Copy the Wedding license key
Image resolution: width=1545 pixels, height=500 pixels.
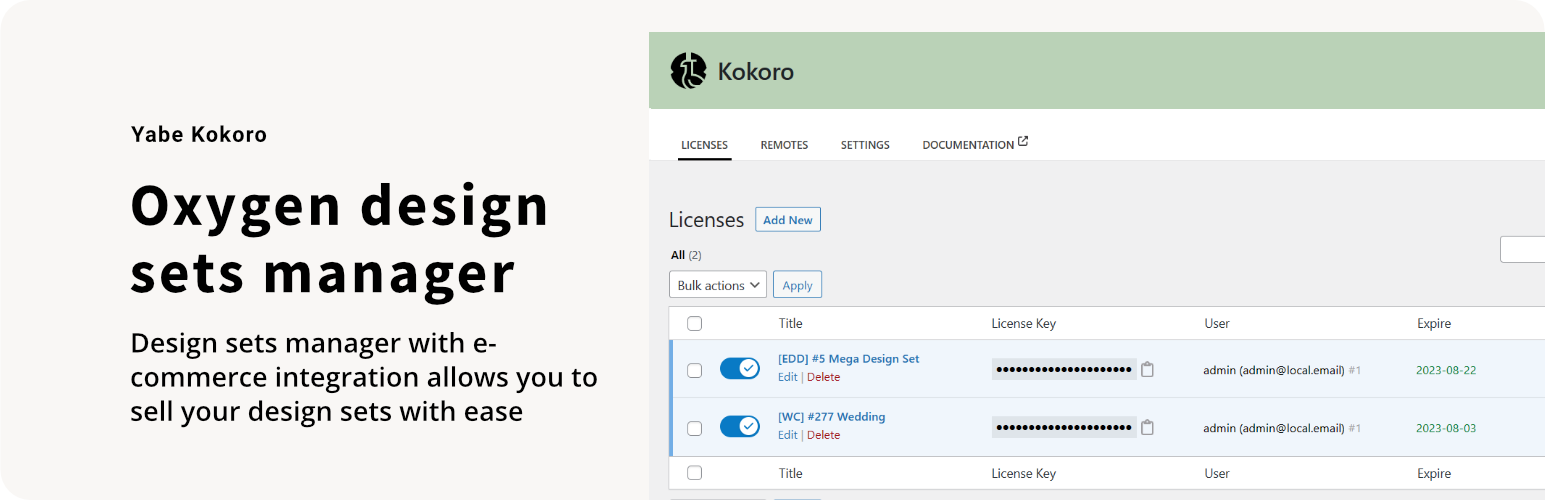coord(1148,427)
